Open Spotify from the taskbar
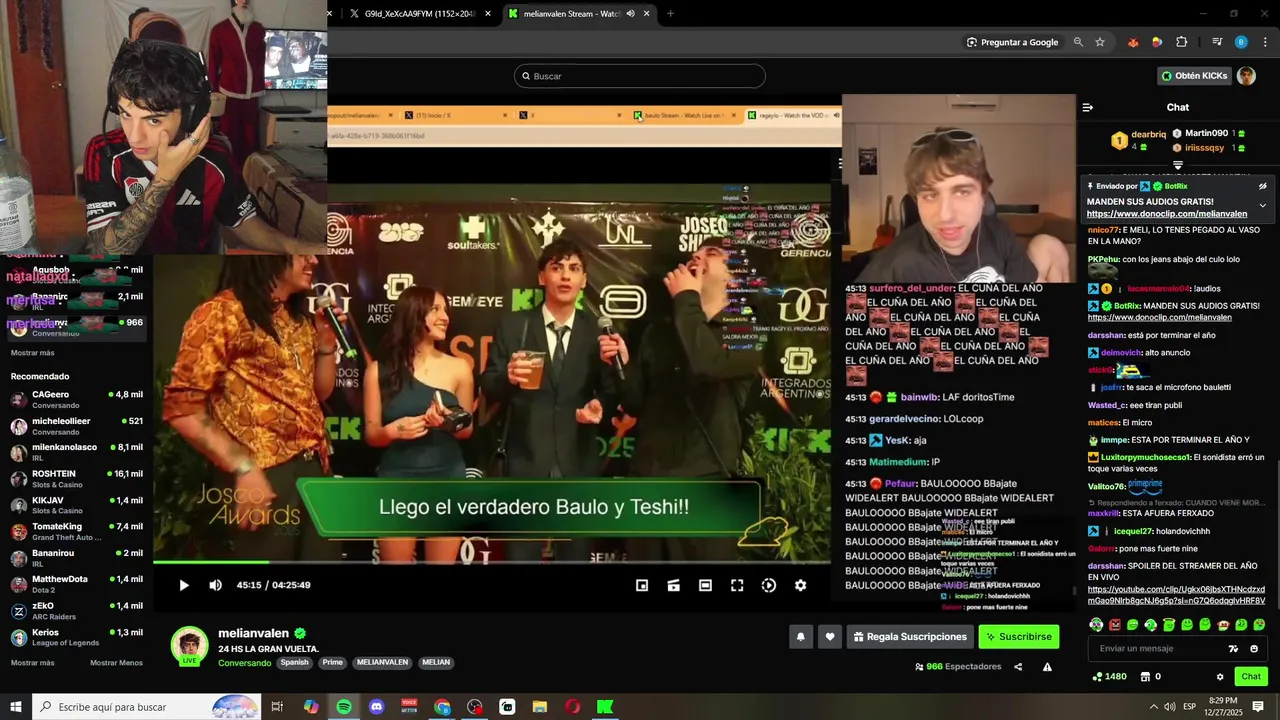The image size is (1280, 720). tap(344, 707)
